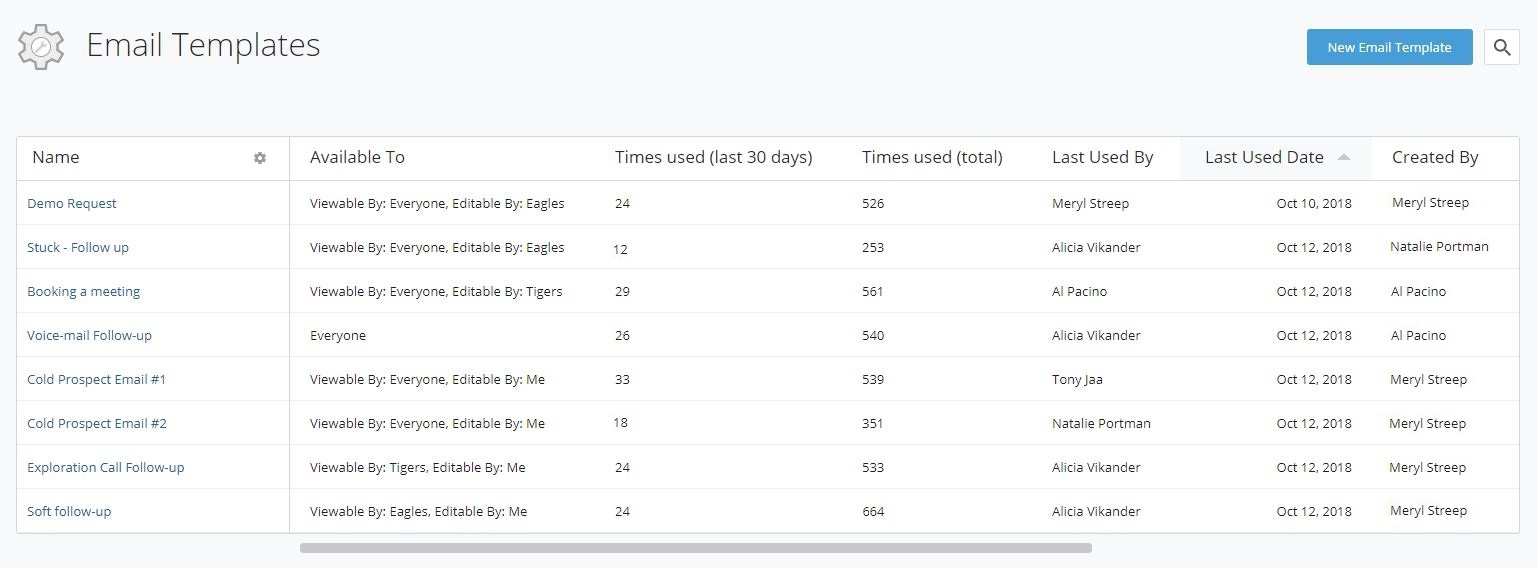Viewport: 1537px width, 568px height.
Task: Click the total count '664' cell
Action: click(873, 511)
